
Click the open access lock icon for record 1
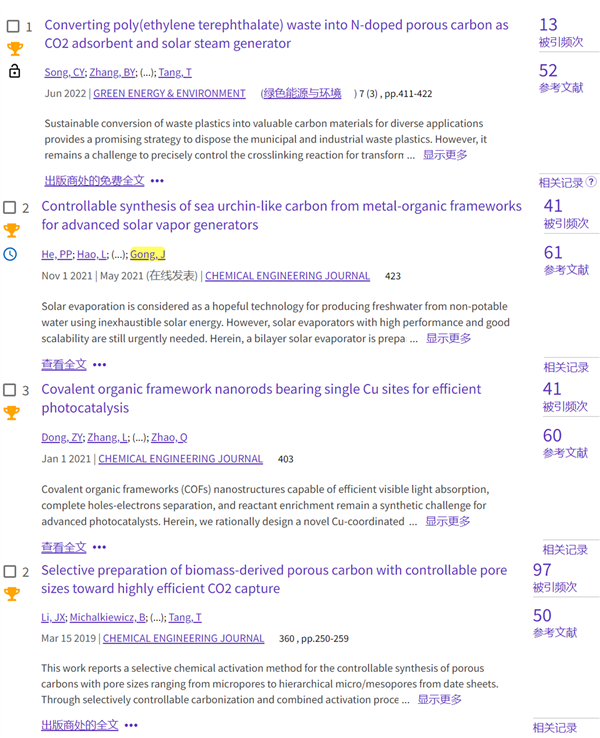(14, 71)
